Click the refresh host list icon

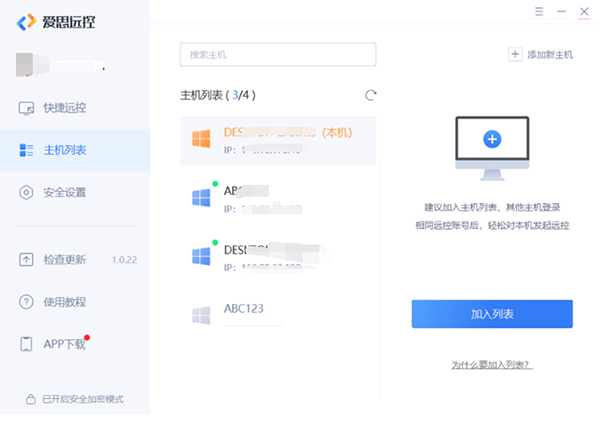pyautogui.click(x=370, y=95)
